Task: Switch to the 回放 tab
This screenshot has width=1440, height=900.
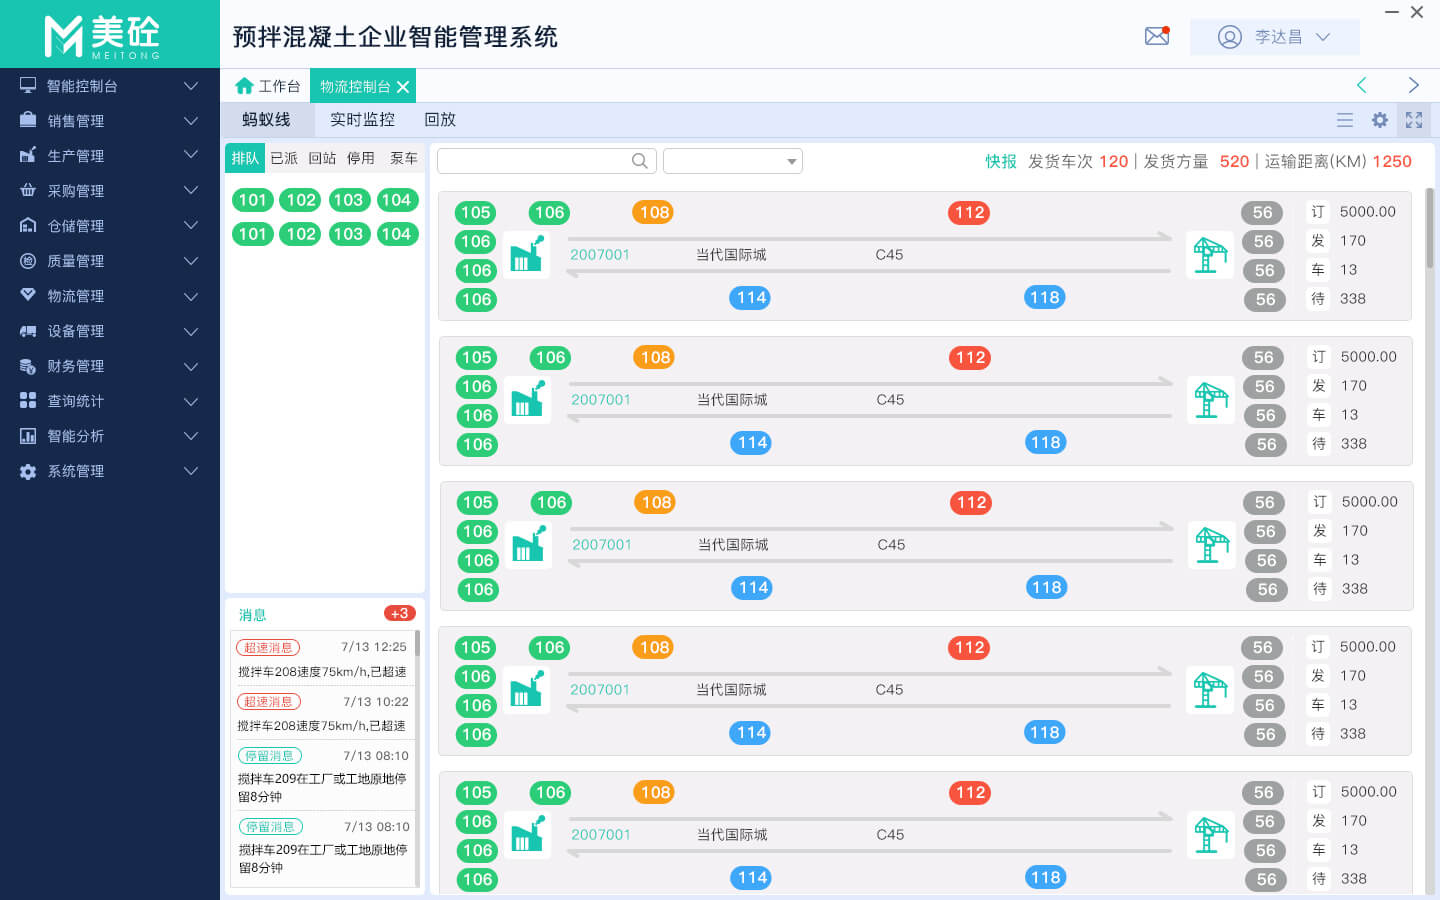Action: coord(440,120)
